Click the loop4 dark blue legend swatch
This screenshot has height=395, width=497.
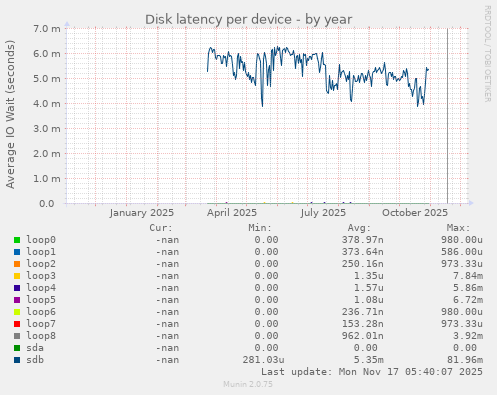tap(17, 288)
